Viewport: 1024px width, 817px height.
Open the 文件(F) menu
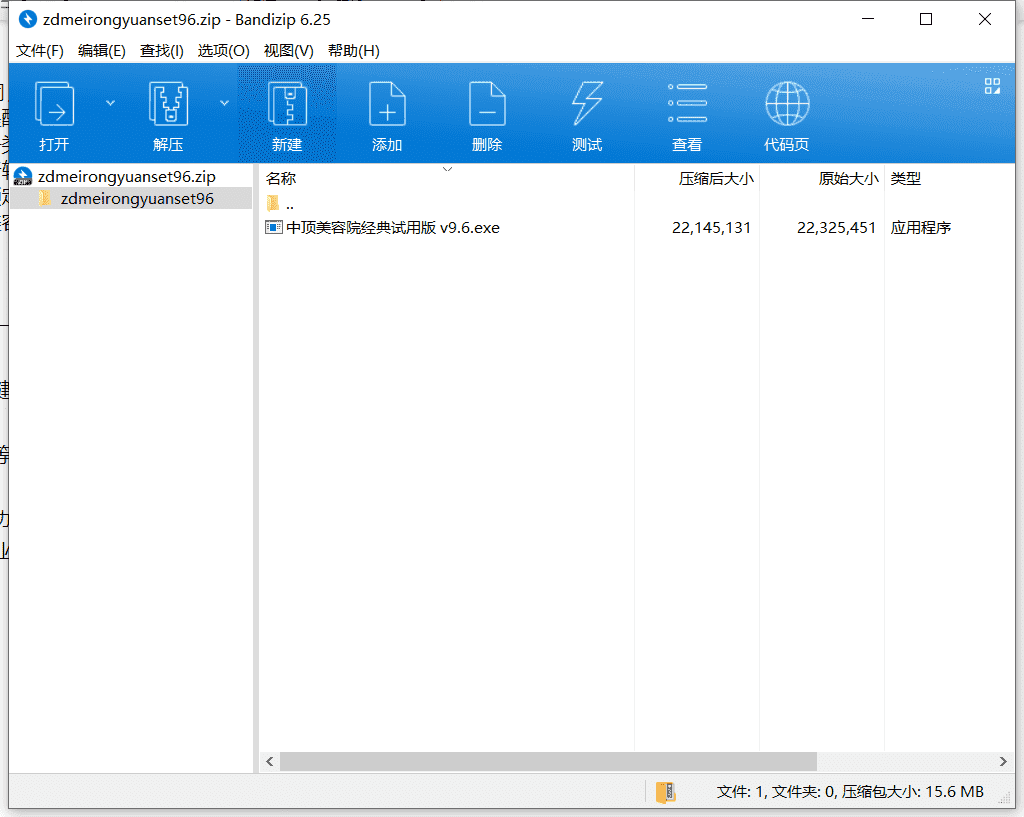39,51
